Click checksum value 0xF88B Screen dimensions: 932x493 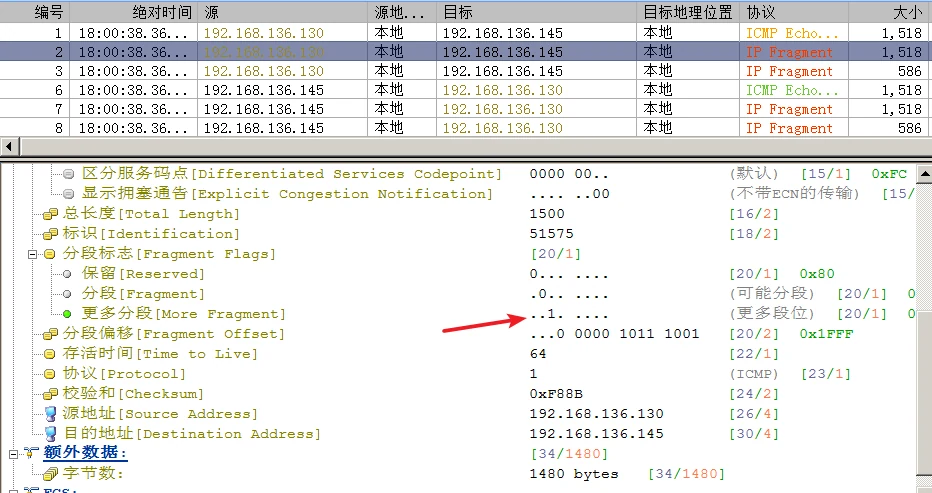[x=556, y=394]
